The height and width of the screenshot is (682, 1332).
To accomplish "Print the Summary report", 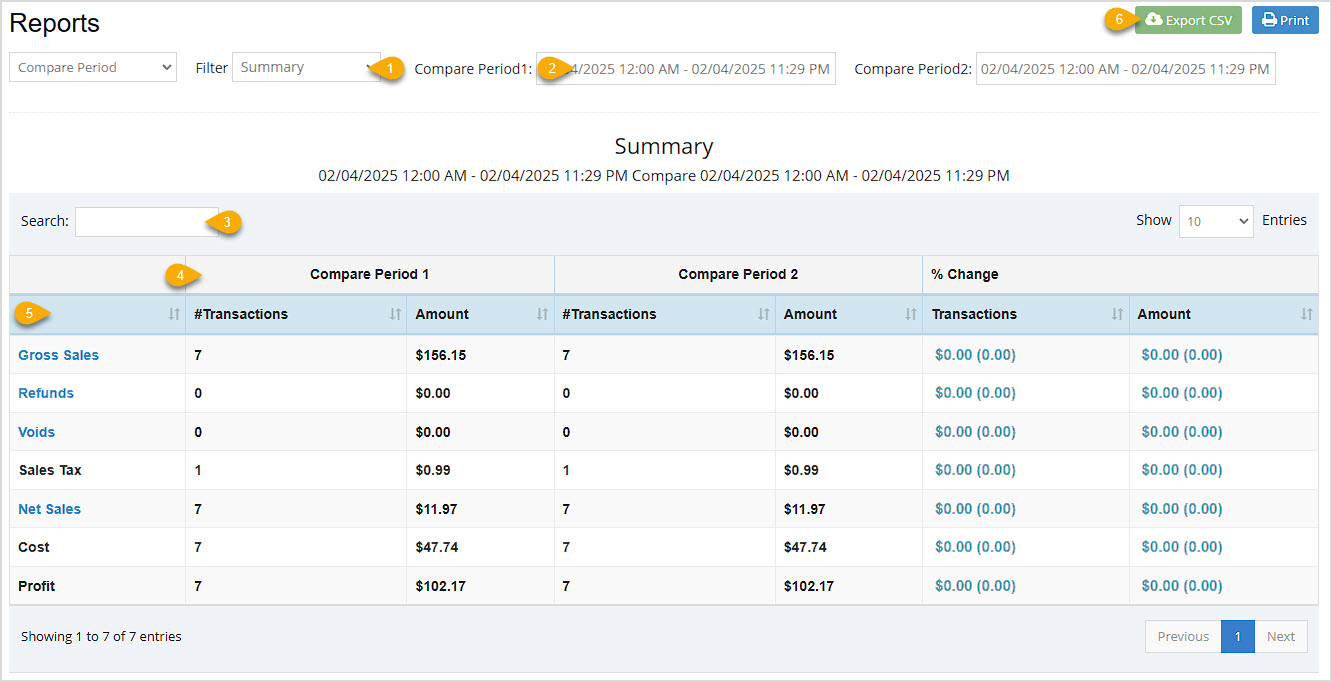I will click(1285, 19).
